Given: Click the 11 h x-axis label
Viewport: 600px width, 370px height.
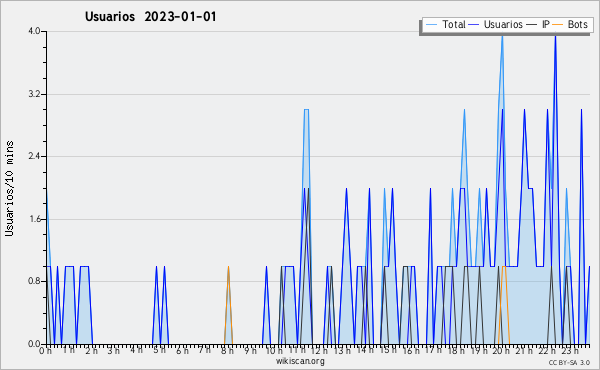Looking at the screenshot, I should coord(297,350).
